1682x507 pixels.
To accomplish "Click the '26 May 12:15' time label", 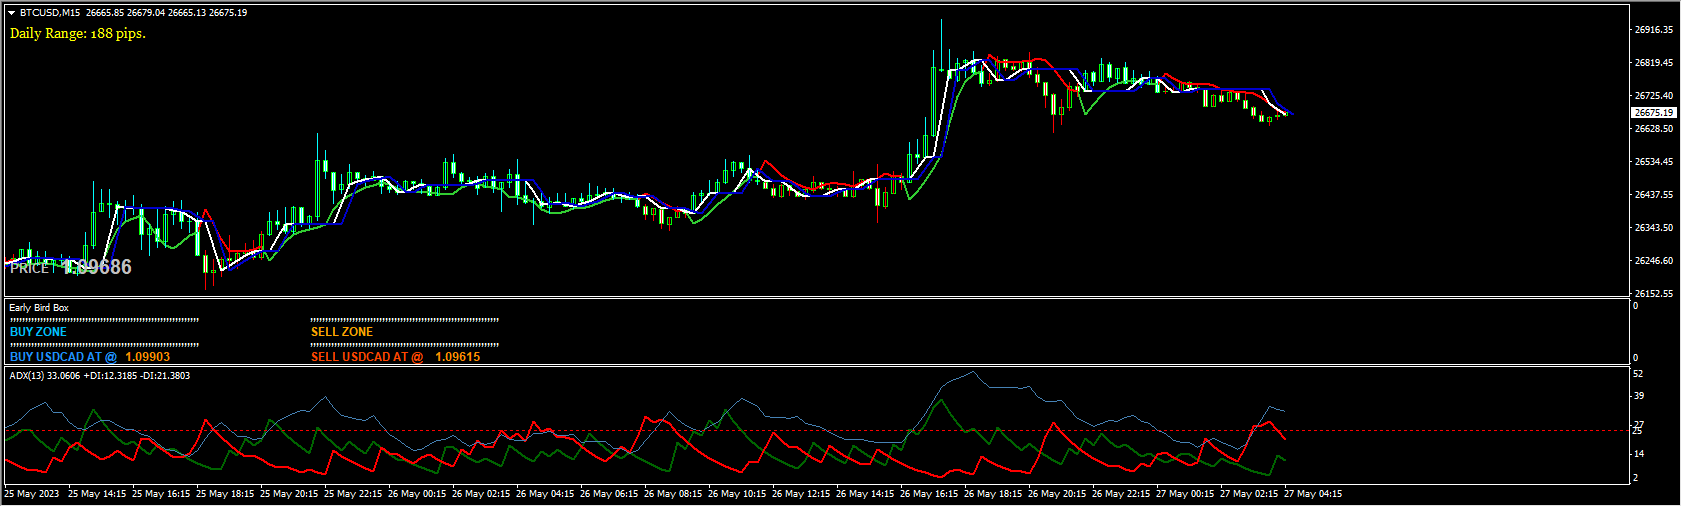I will (801, 494).
